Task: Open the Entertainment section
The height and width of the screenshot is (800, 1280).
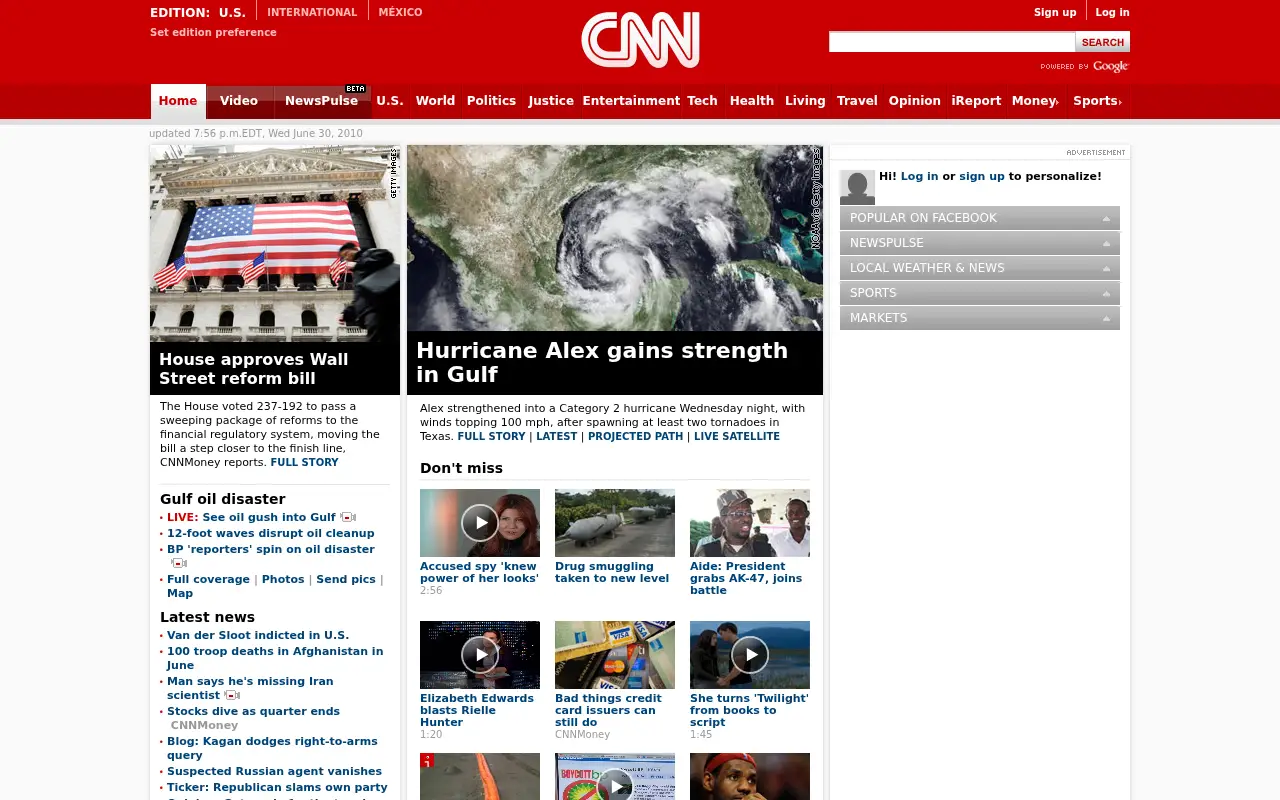Action: pos(631,101)
